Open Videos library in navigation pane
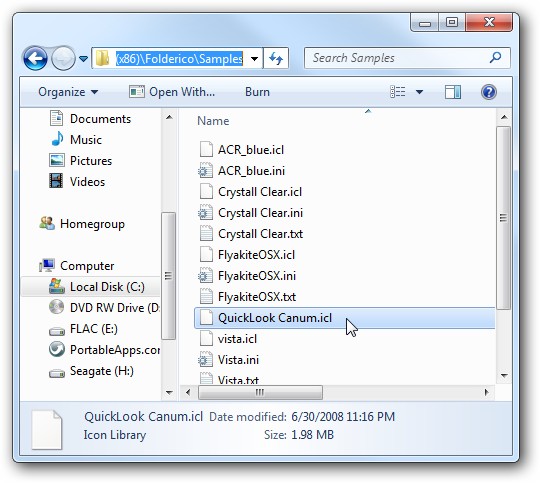Viewport: 540px width, 483px height. coord(77,182)
